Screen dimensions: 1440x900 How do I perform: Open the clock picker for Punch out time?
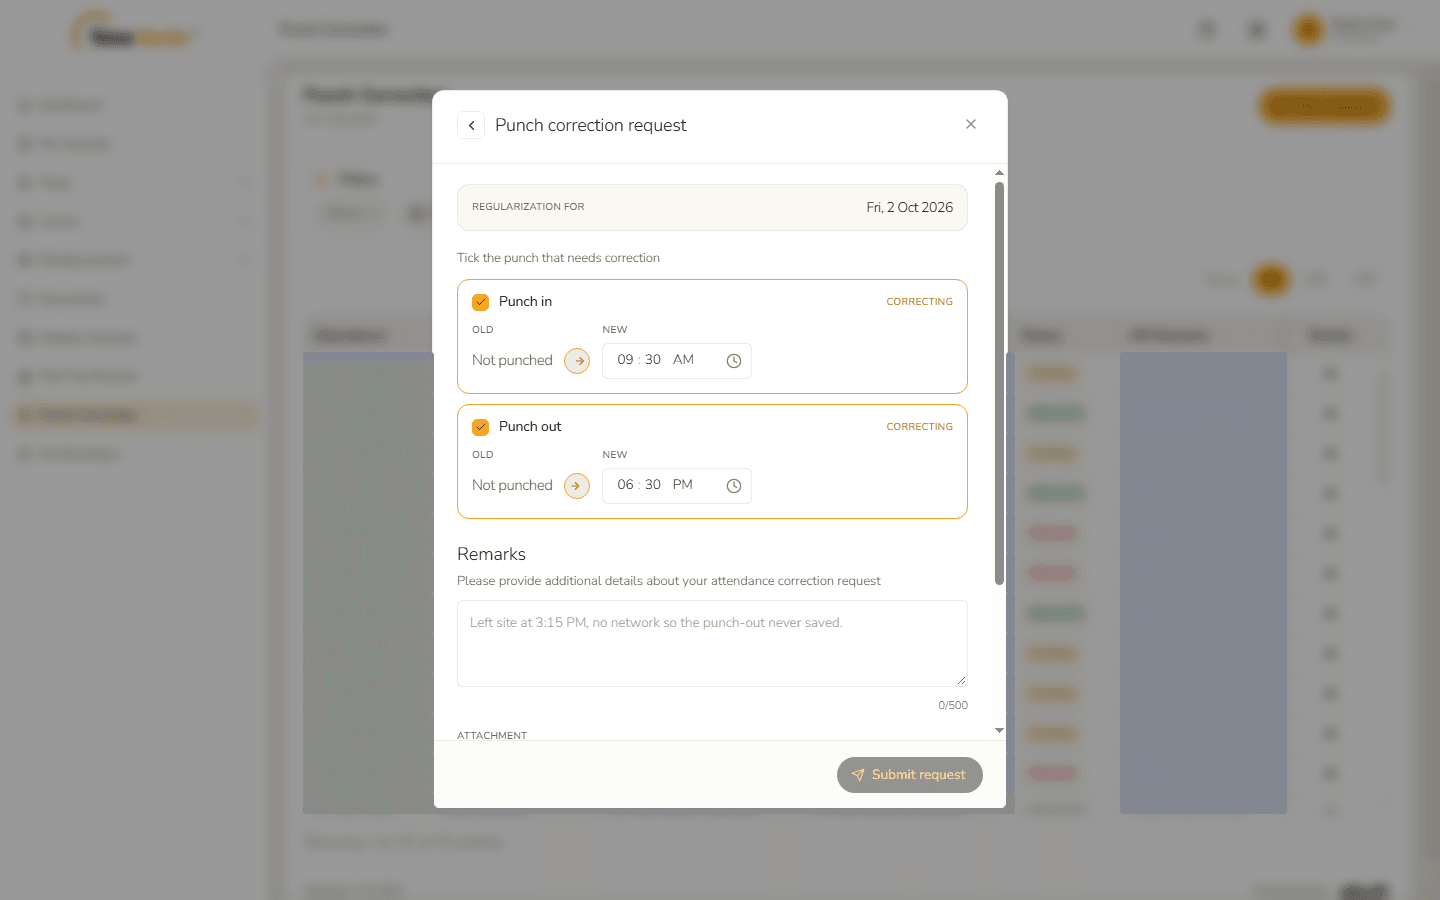(734, 486)
